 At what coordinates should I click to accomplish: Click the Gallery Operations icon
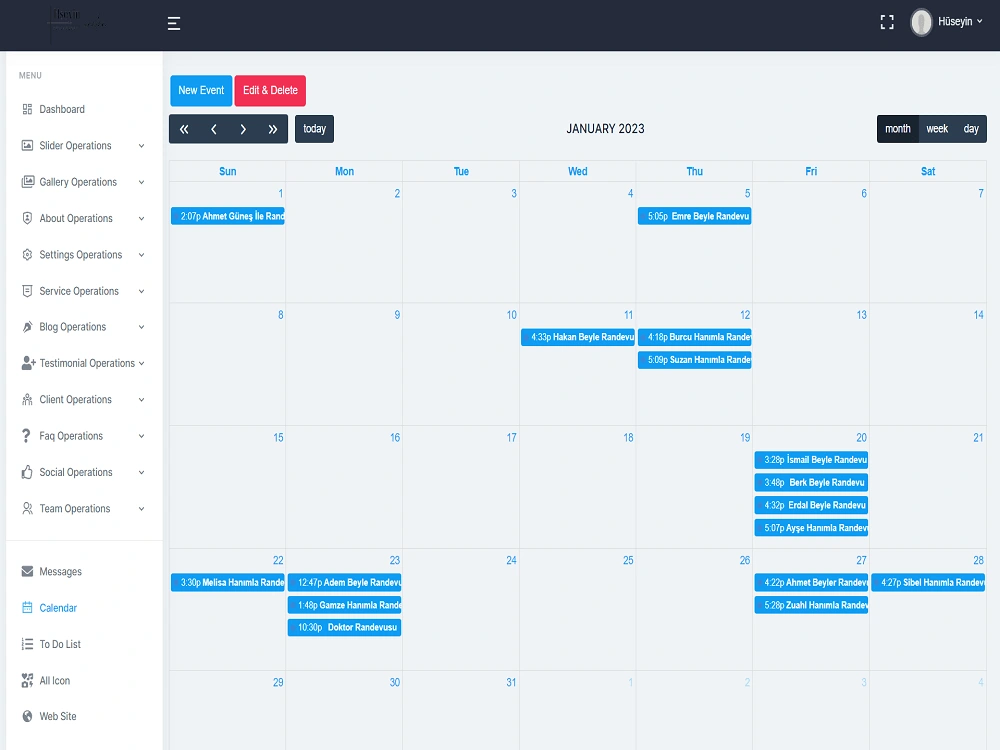coord(27,182)
